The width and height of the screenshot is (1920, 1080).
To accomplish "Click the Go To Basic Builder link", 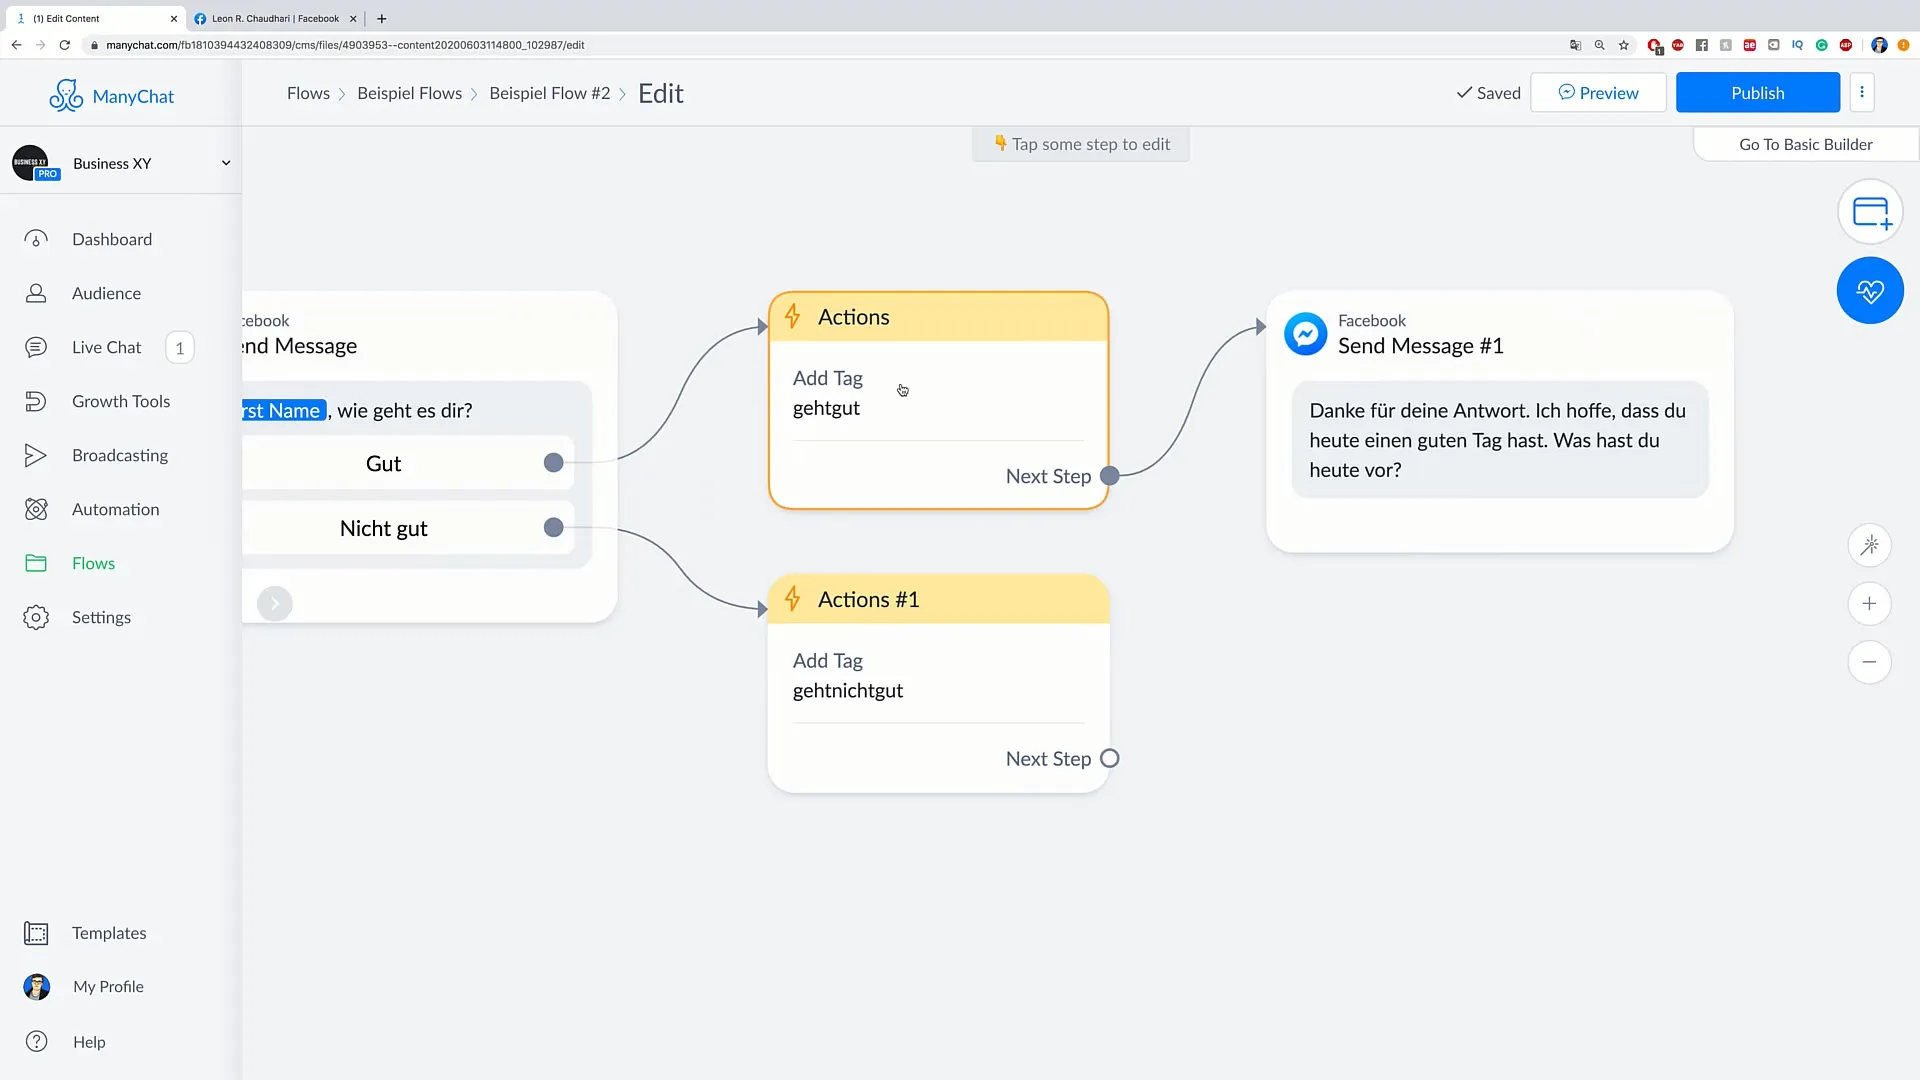I will (x=1805, y=144).
